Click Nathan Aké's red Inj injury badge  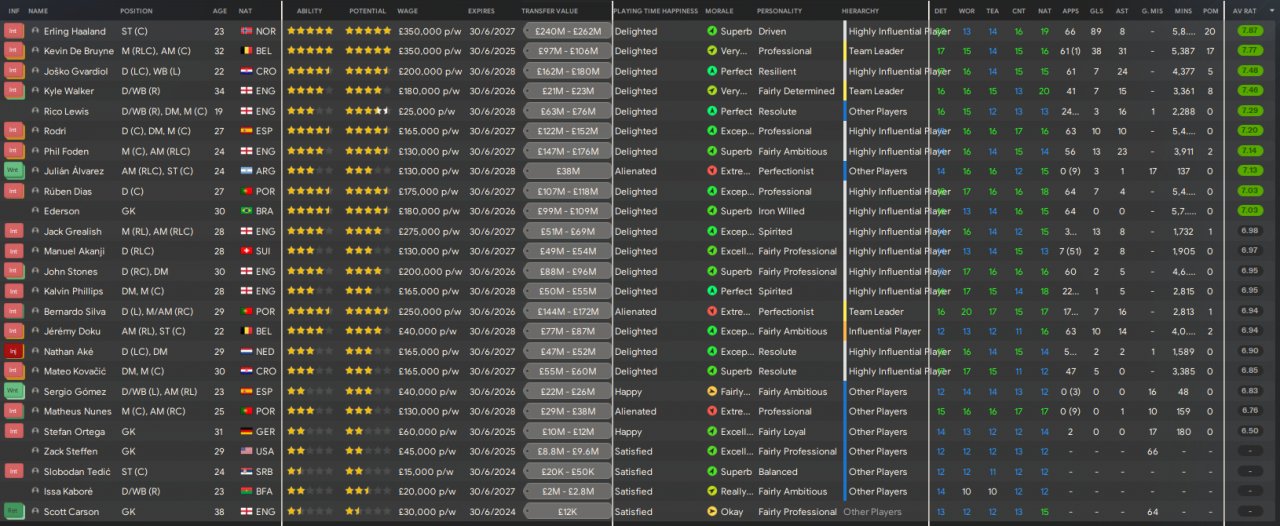pos(13,351)
